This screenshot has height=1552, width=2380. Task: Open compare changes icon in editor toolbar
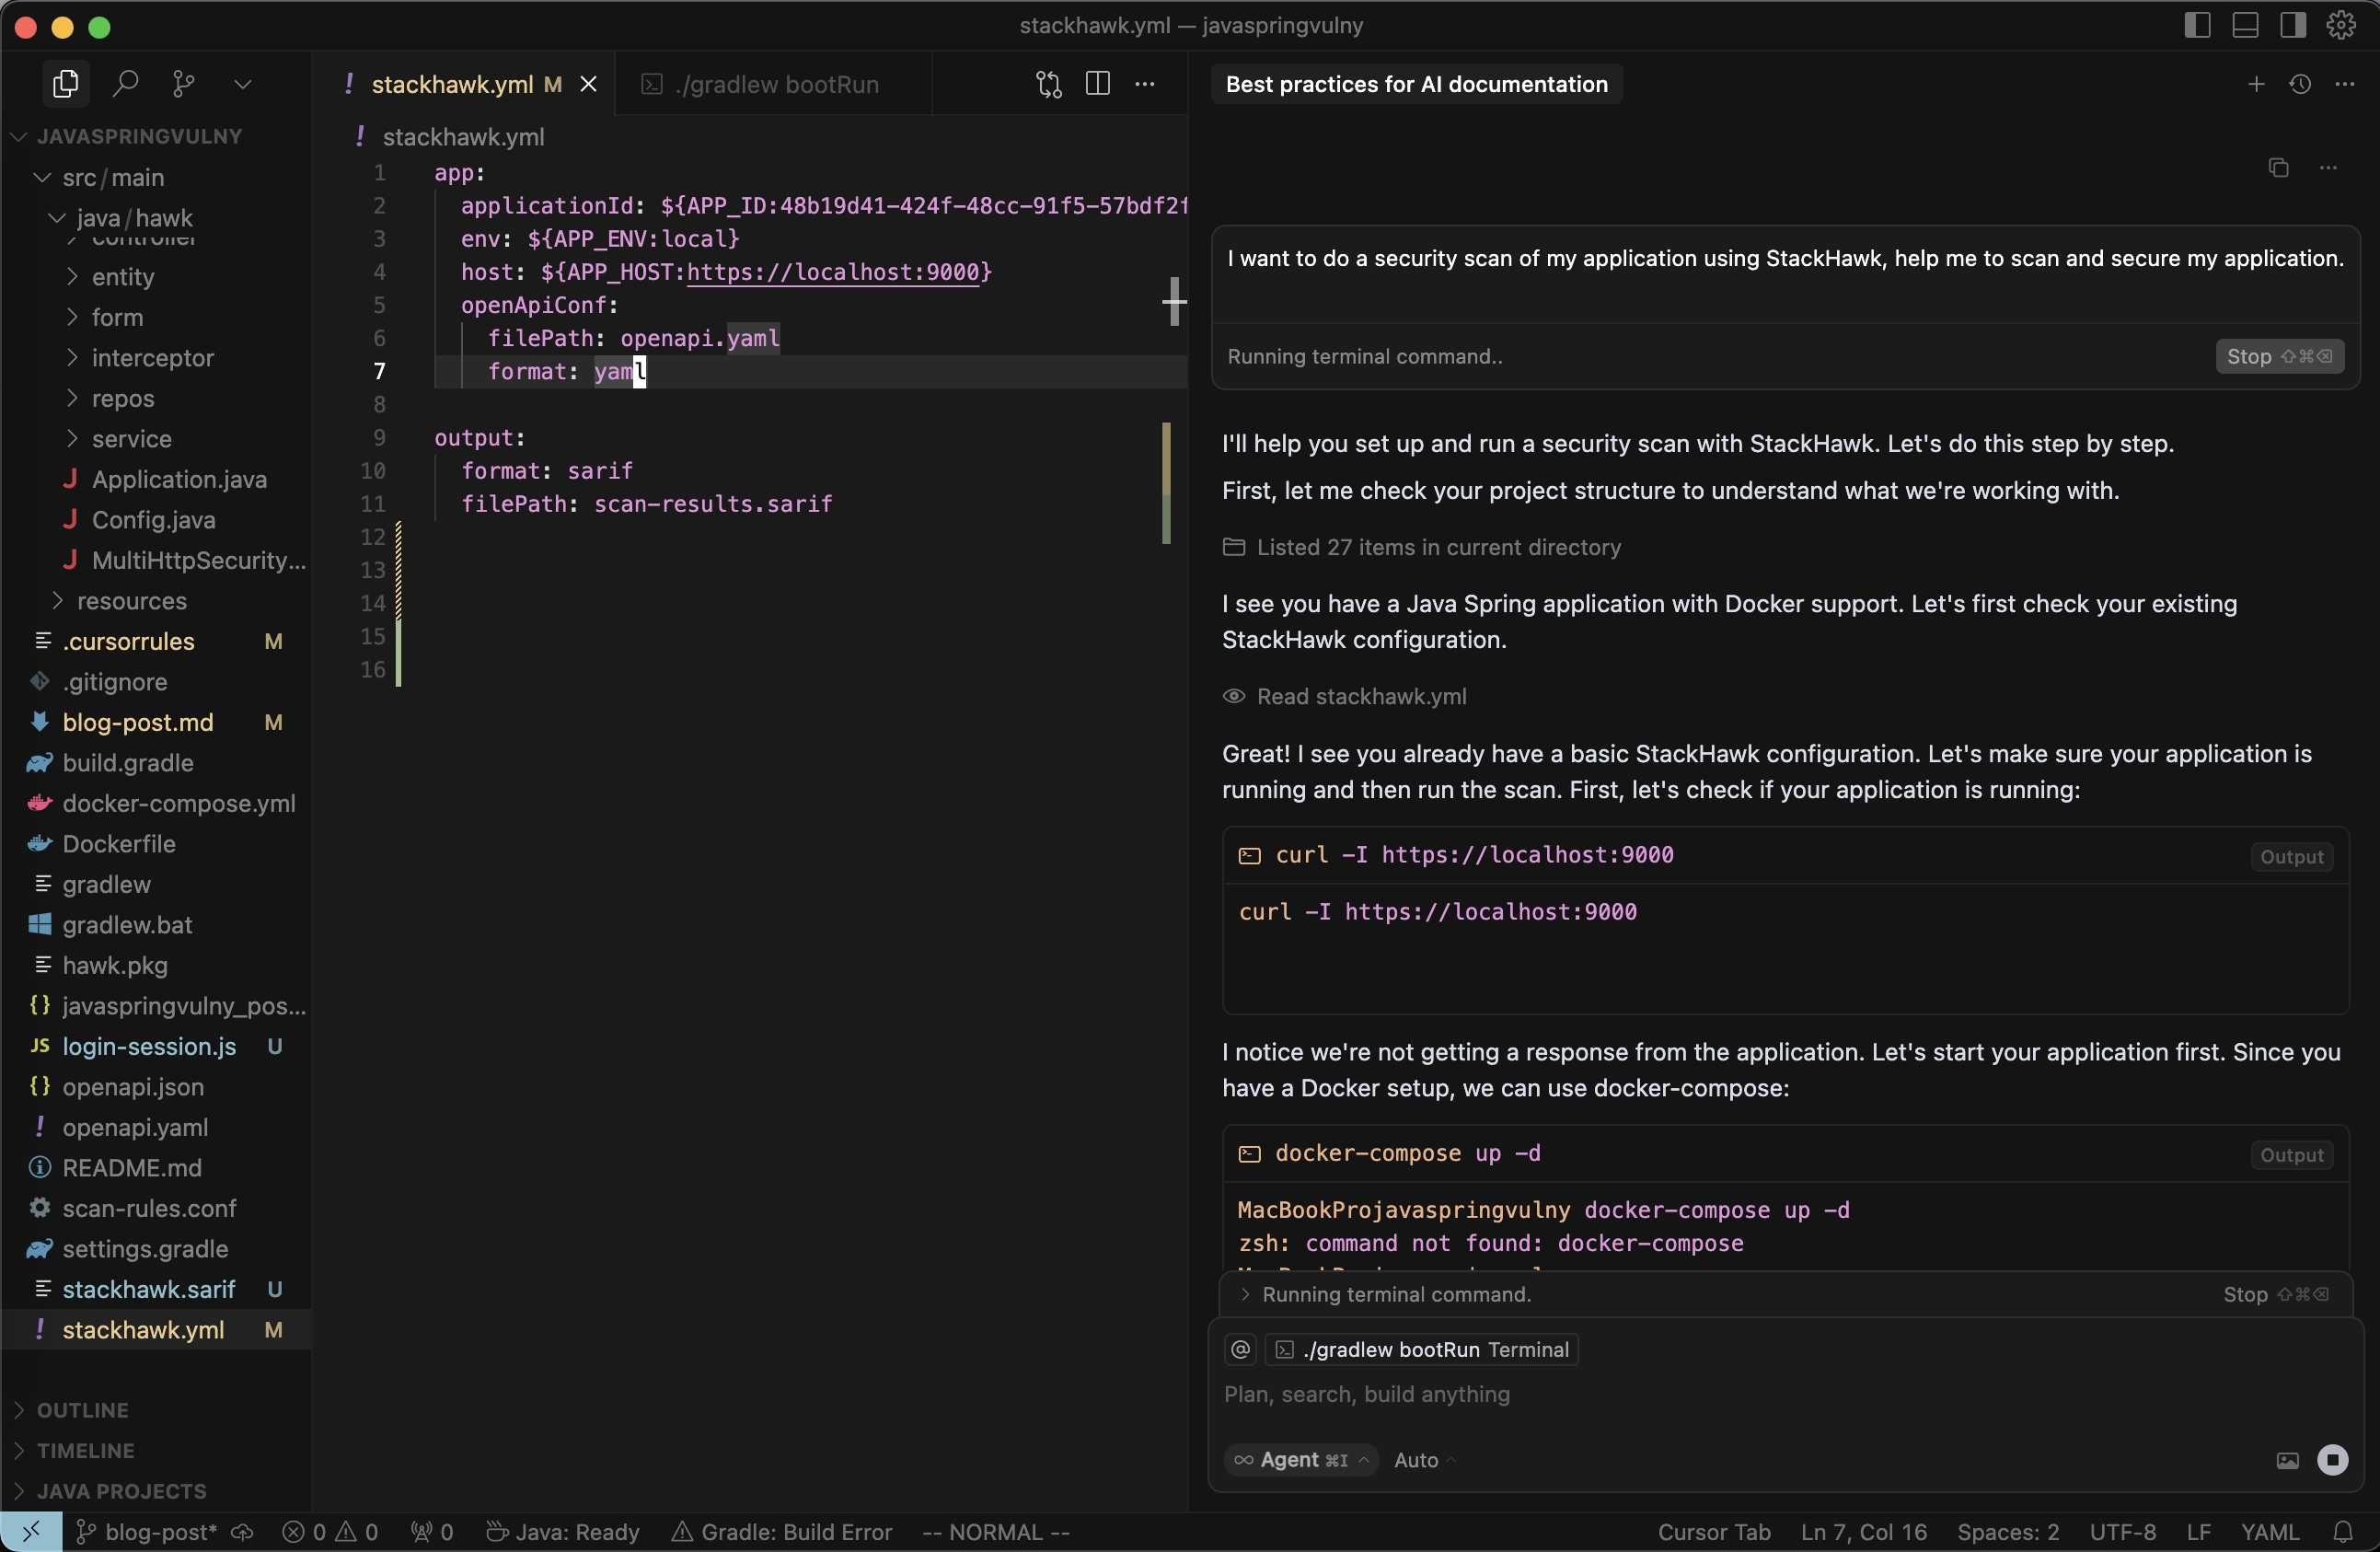pos(1048,84)
